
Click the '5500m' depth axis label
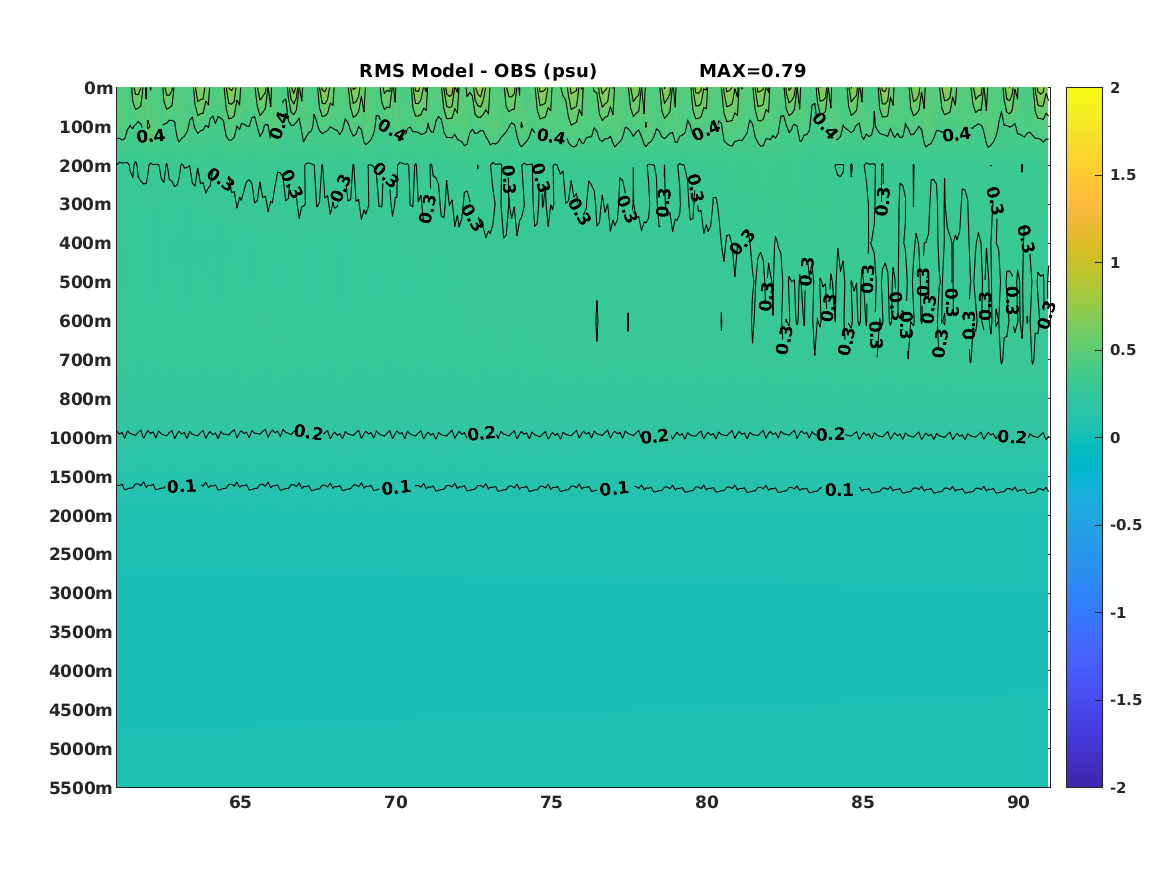[81, 787]
